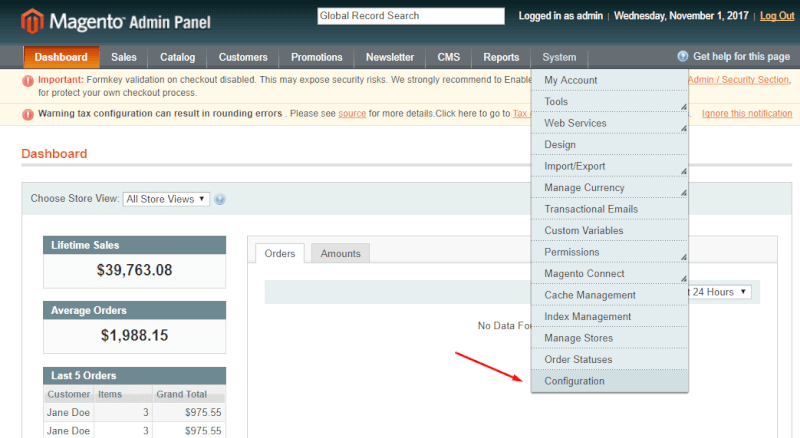Select Transactional Emails menu entry
The width and height of the screenshot is (800, 438).
point(609,209)
